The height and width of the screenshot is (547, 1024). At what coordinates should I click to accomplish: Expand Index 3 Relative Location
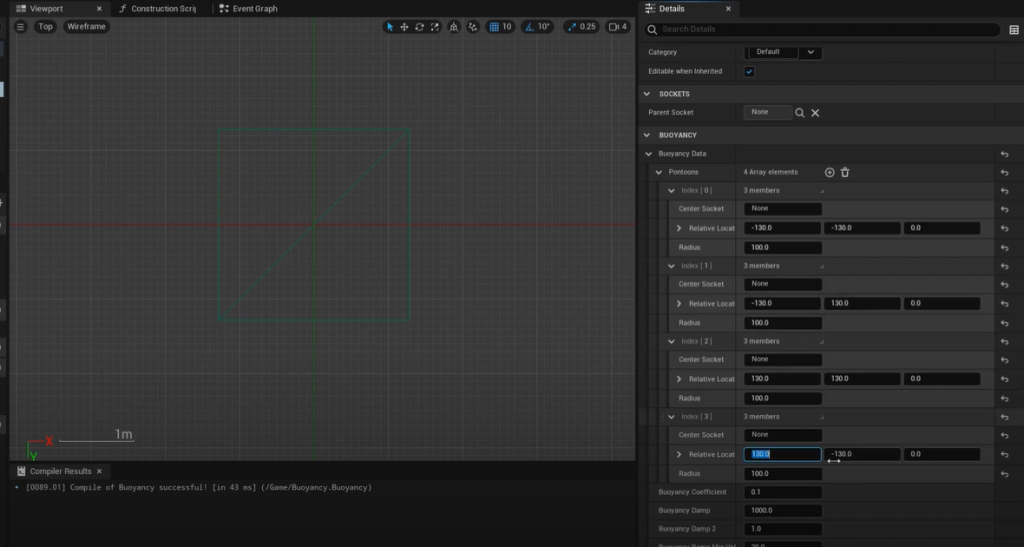[x=679, y=454]
